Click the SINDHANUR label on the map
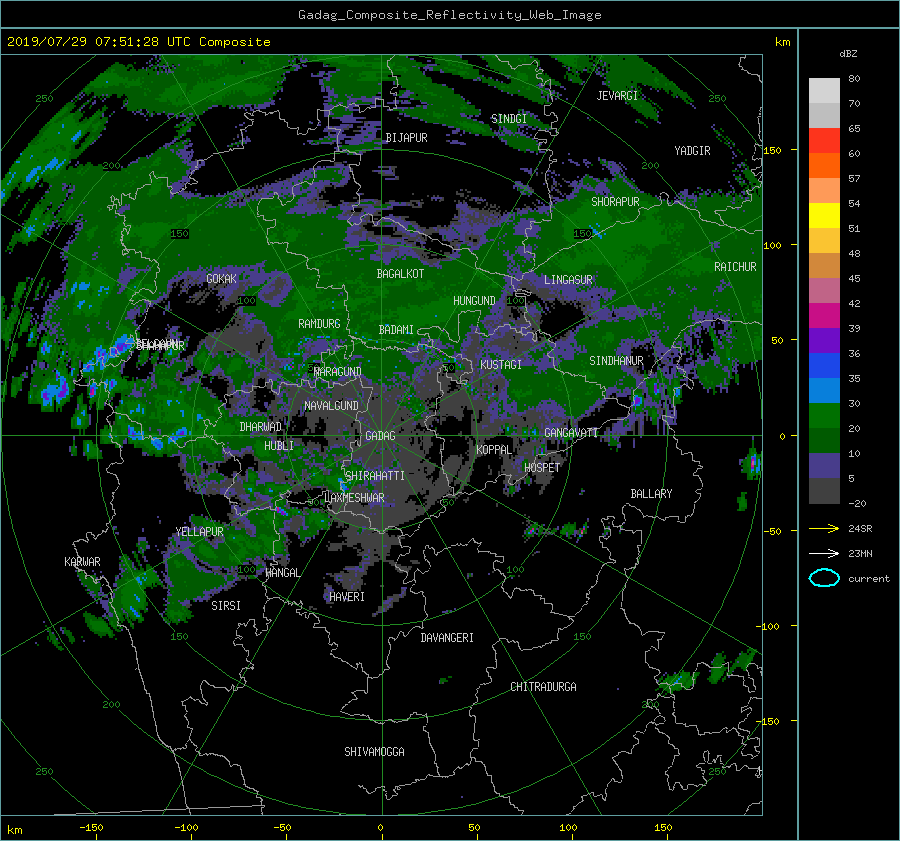 (x=616, y=361)
